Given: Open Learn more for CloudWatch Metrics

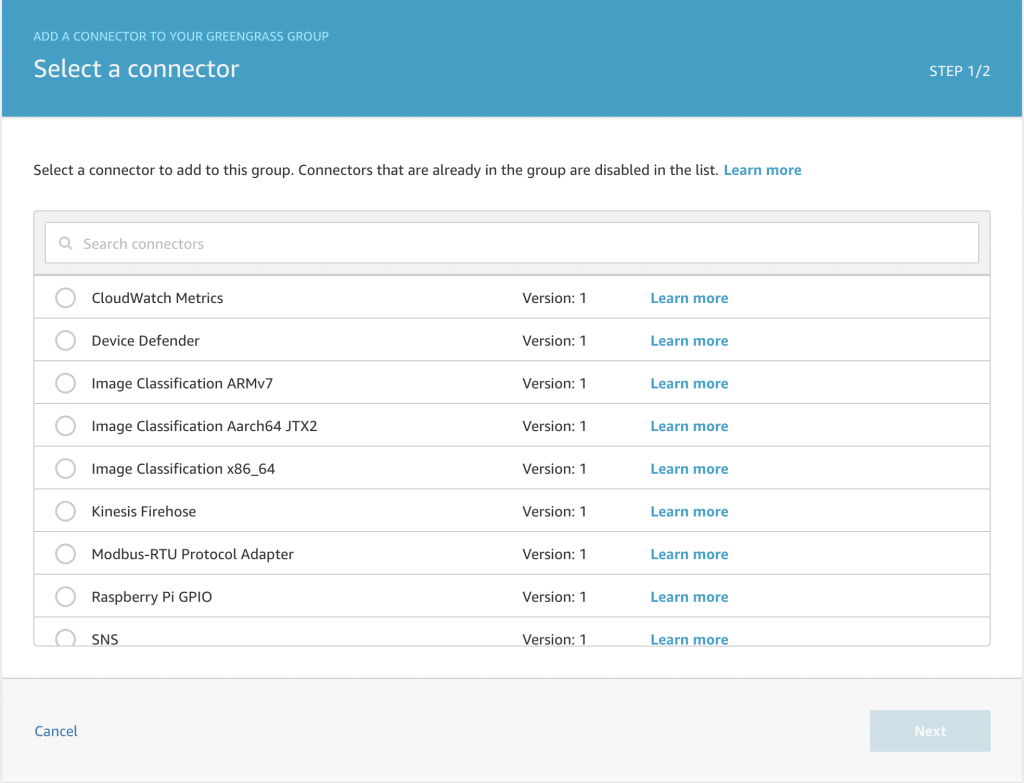Looking at the screenshot, I should point(689,298).
